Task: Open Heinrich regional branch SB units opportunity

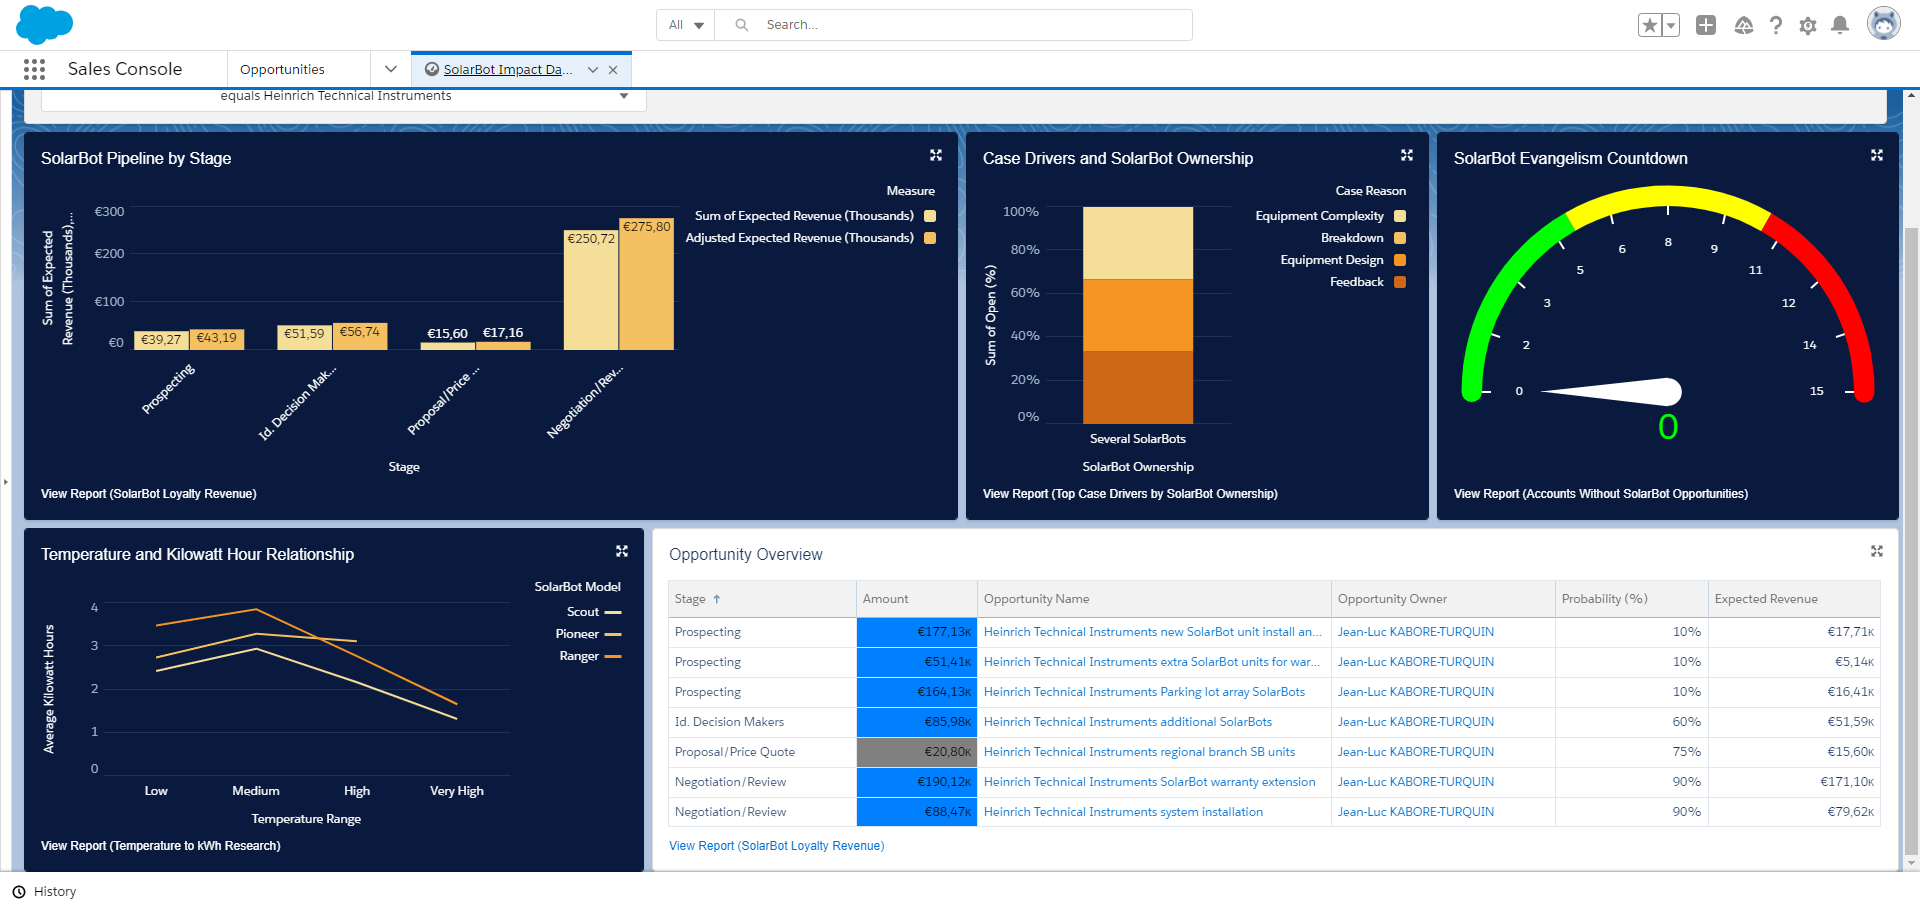Action: (x=1139, y=752)
